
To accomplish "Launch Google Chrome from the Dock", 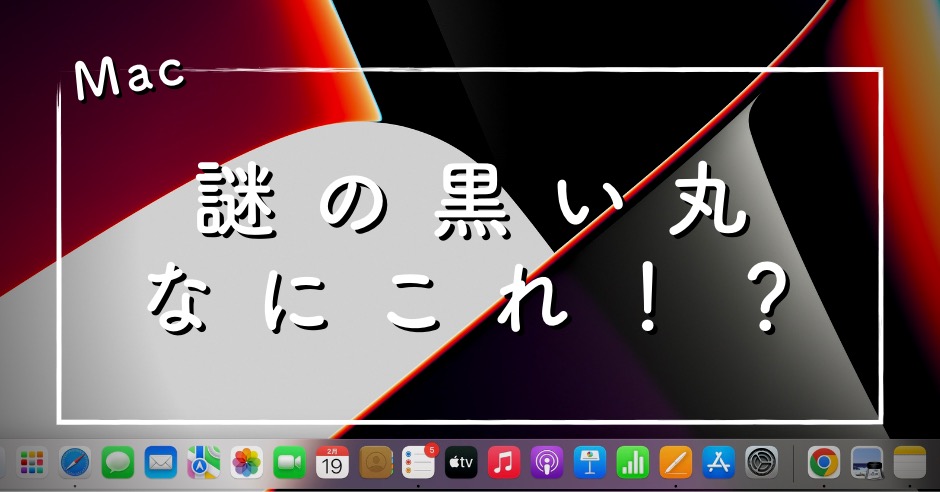I will (823, 462).
